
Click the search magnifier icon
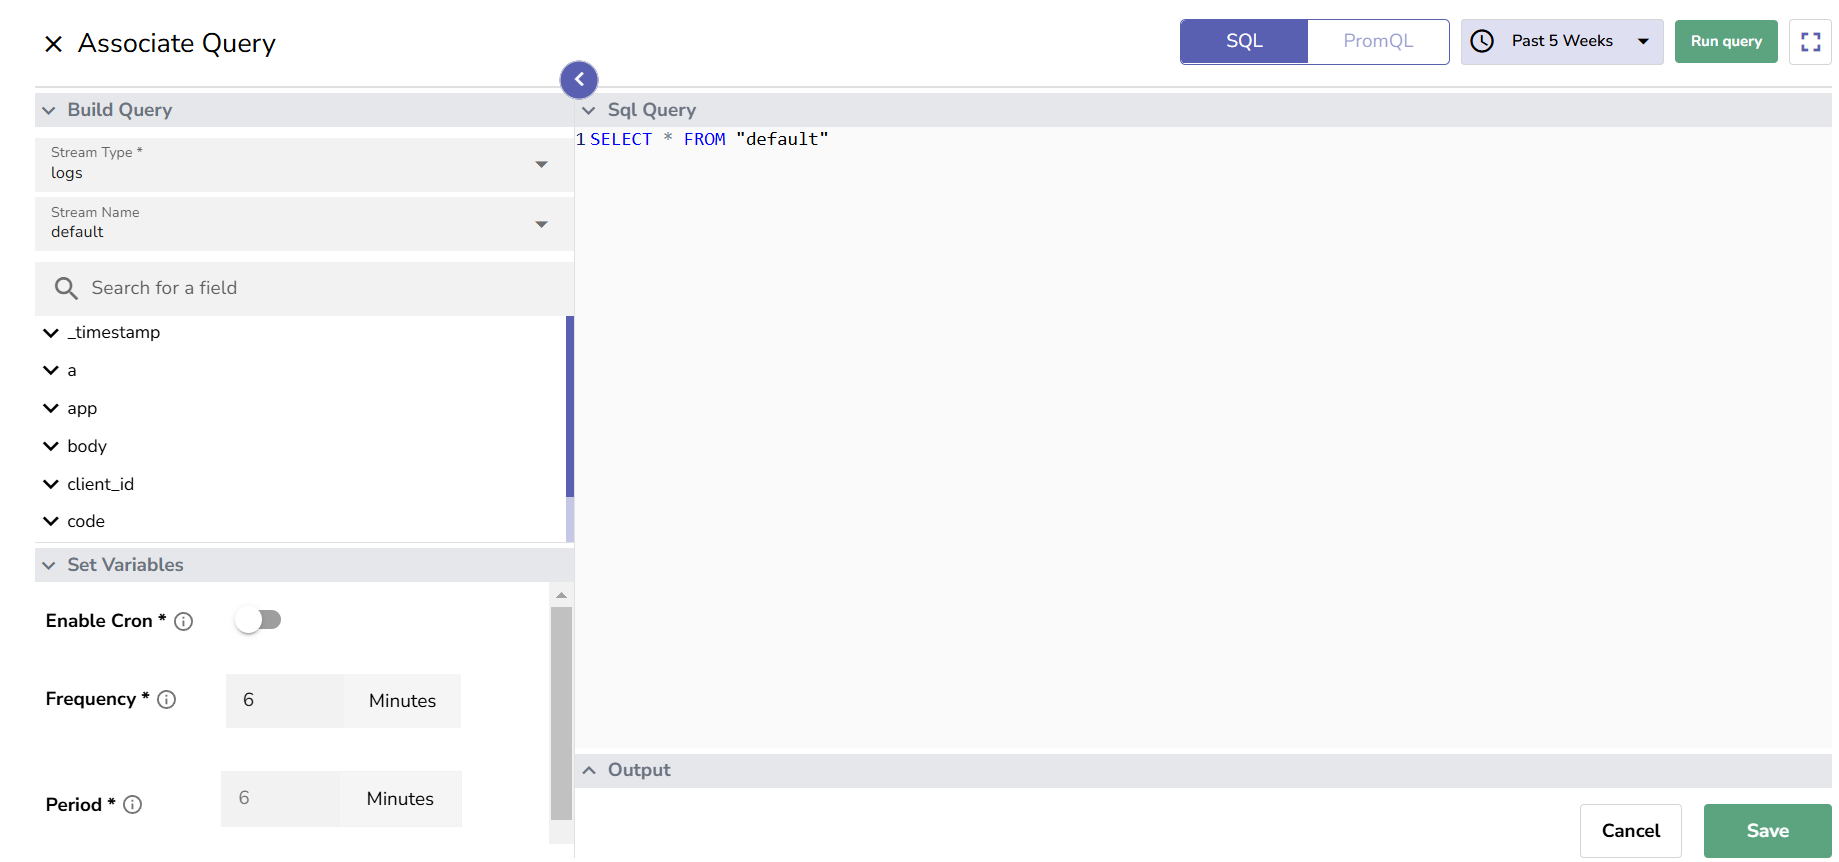coord(66,288)
